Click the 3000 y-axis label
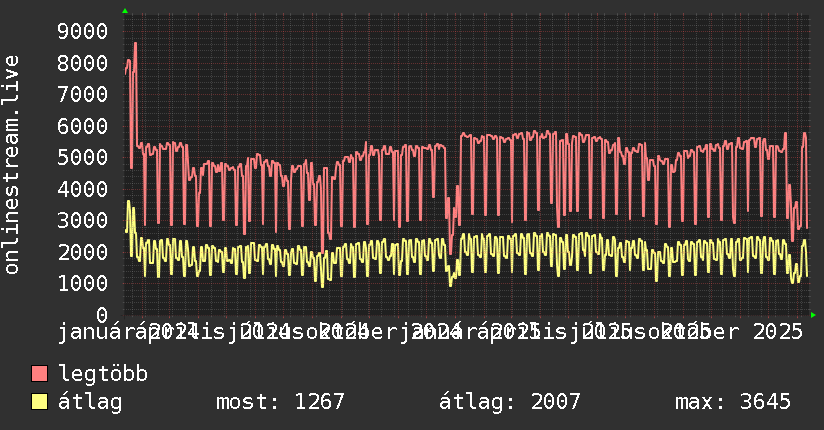This screenshot has height=430, width=824. [83, 220]
